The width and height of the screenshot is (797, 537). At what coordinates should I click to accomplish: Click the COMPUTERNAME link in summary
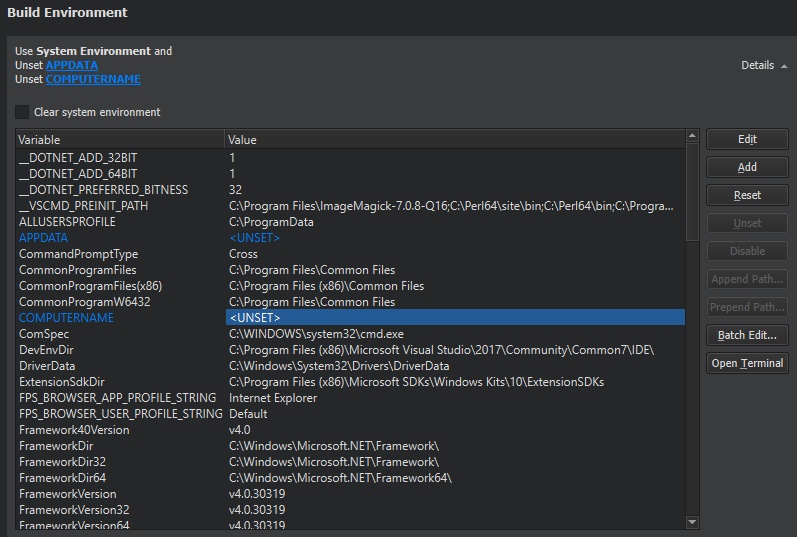pyautogui.click(x=93, y=79)
